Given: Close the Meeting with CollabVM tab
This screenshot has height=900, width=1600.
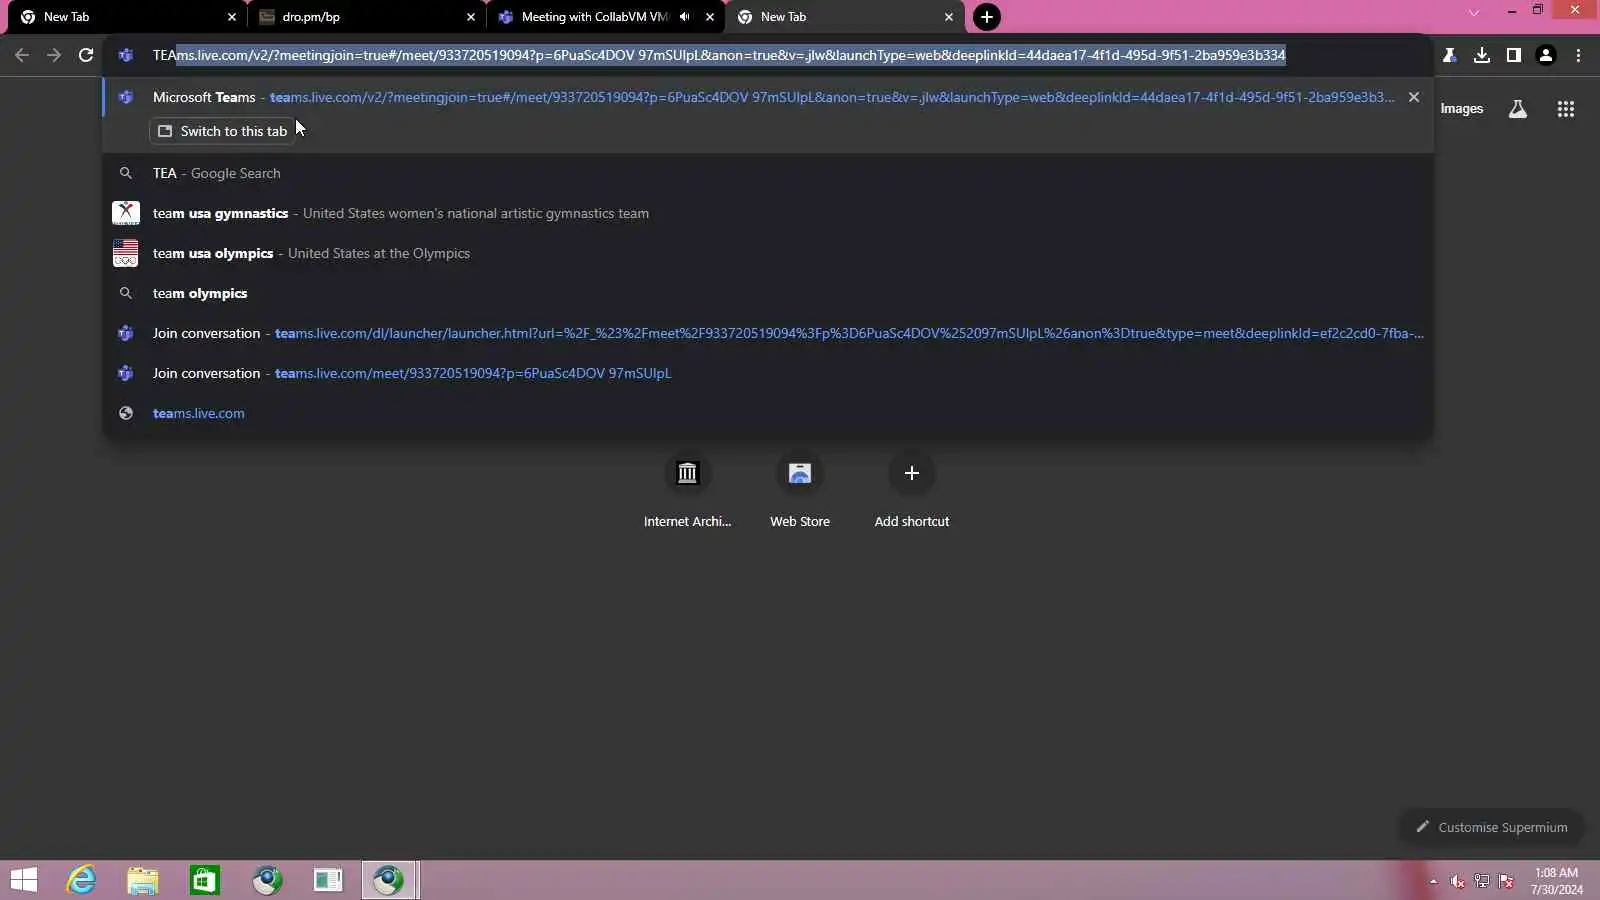Looking at the screenshot, I should pos(710,17).
